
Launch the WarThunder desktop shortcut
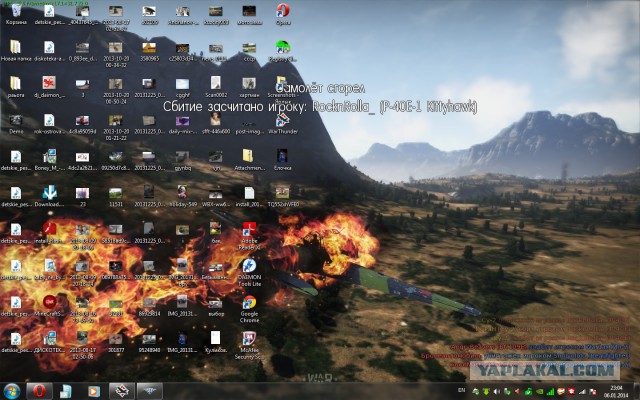282,123
